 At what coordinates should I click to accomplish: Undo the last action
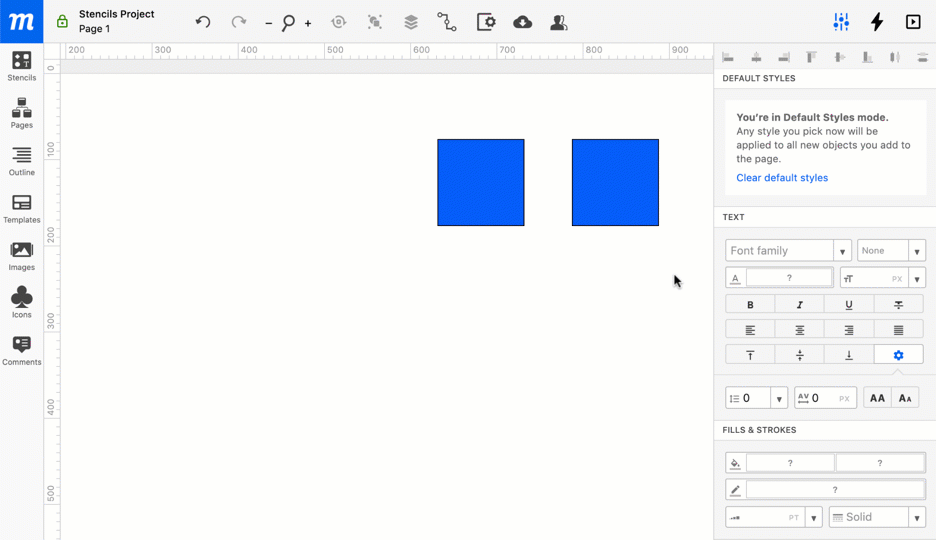point(203,22)
